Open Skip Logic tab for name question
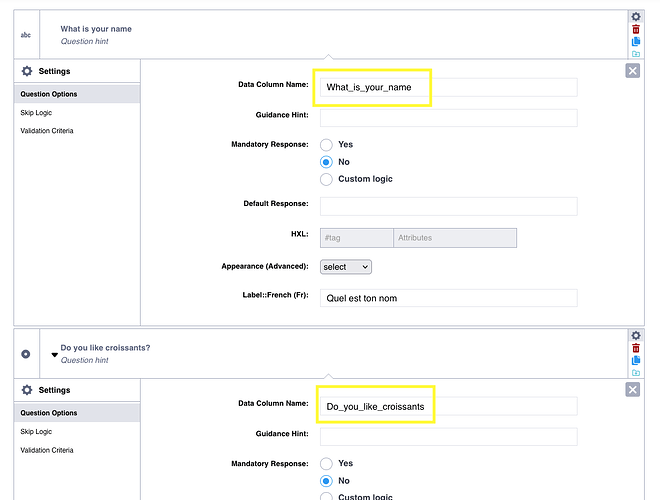The width and height of the screenshot is (660, 500). point(36,113)
